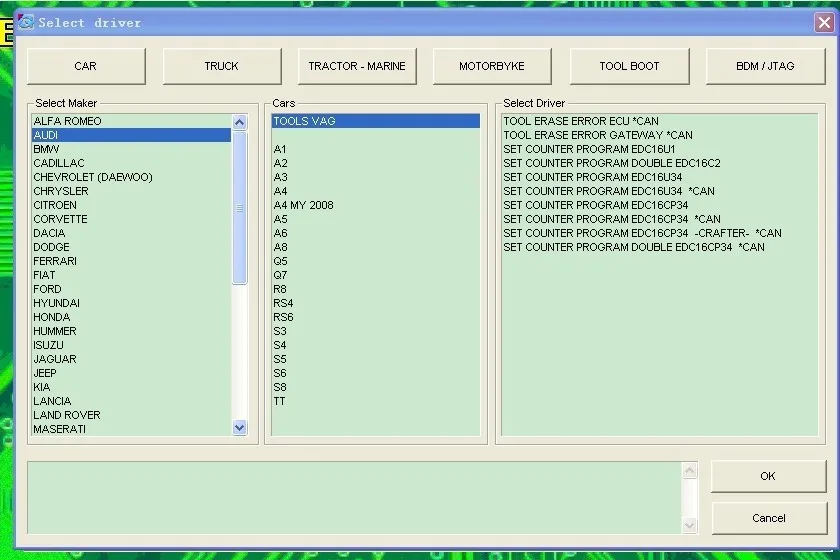Pick A6 from Cars list
Image resolution: width=840 pixels, height=560 pixels.
tap(376, 233)
